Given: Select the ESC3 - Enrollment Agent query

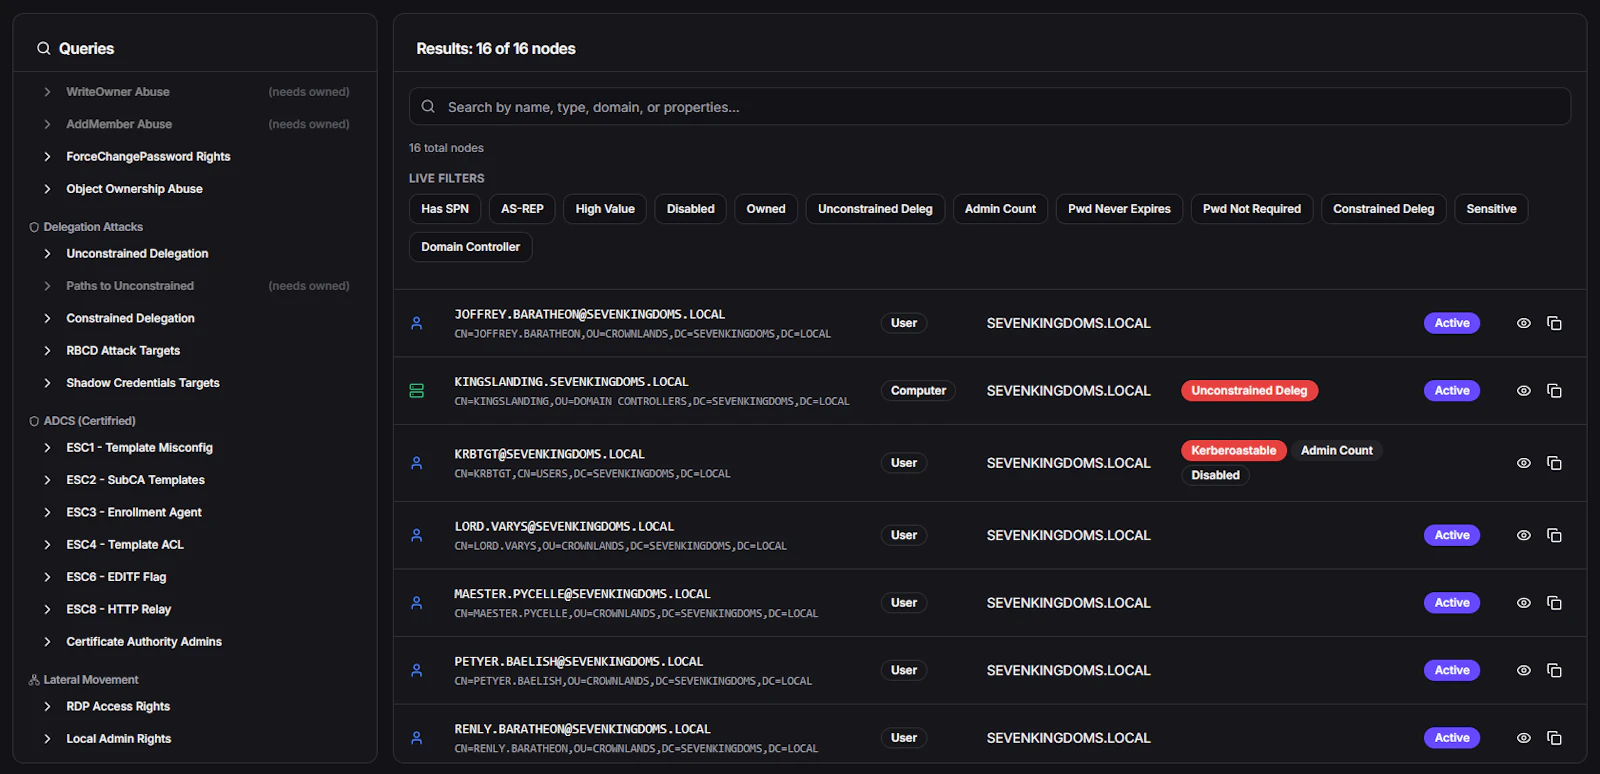Looking at the screenshot, I should pos(134,512).
